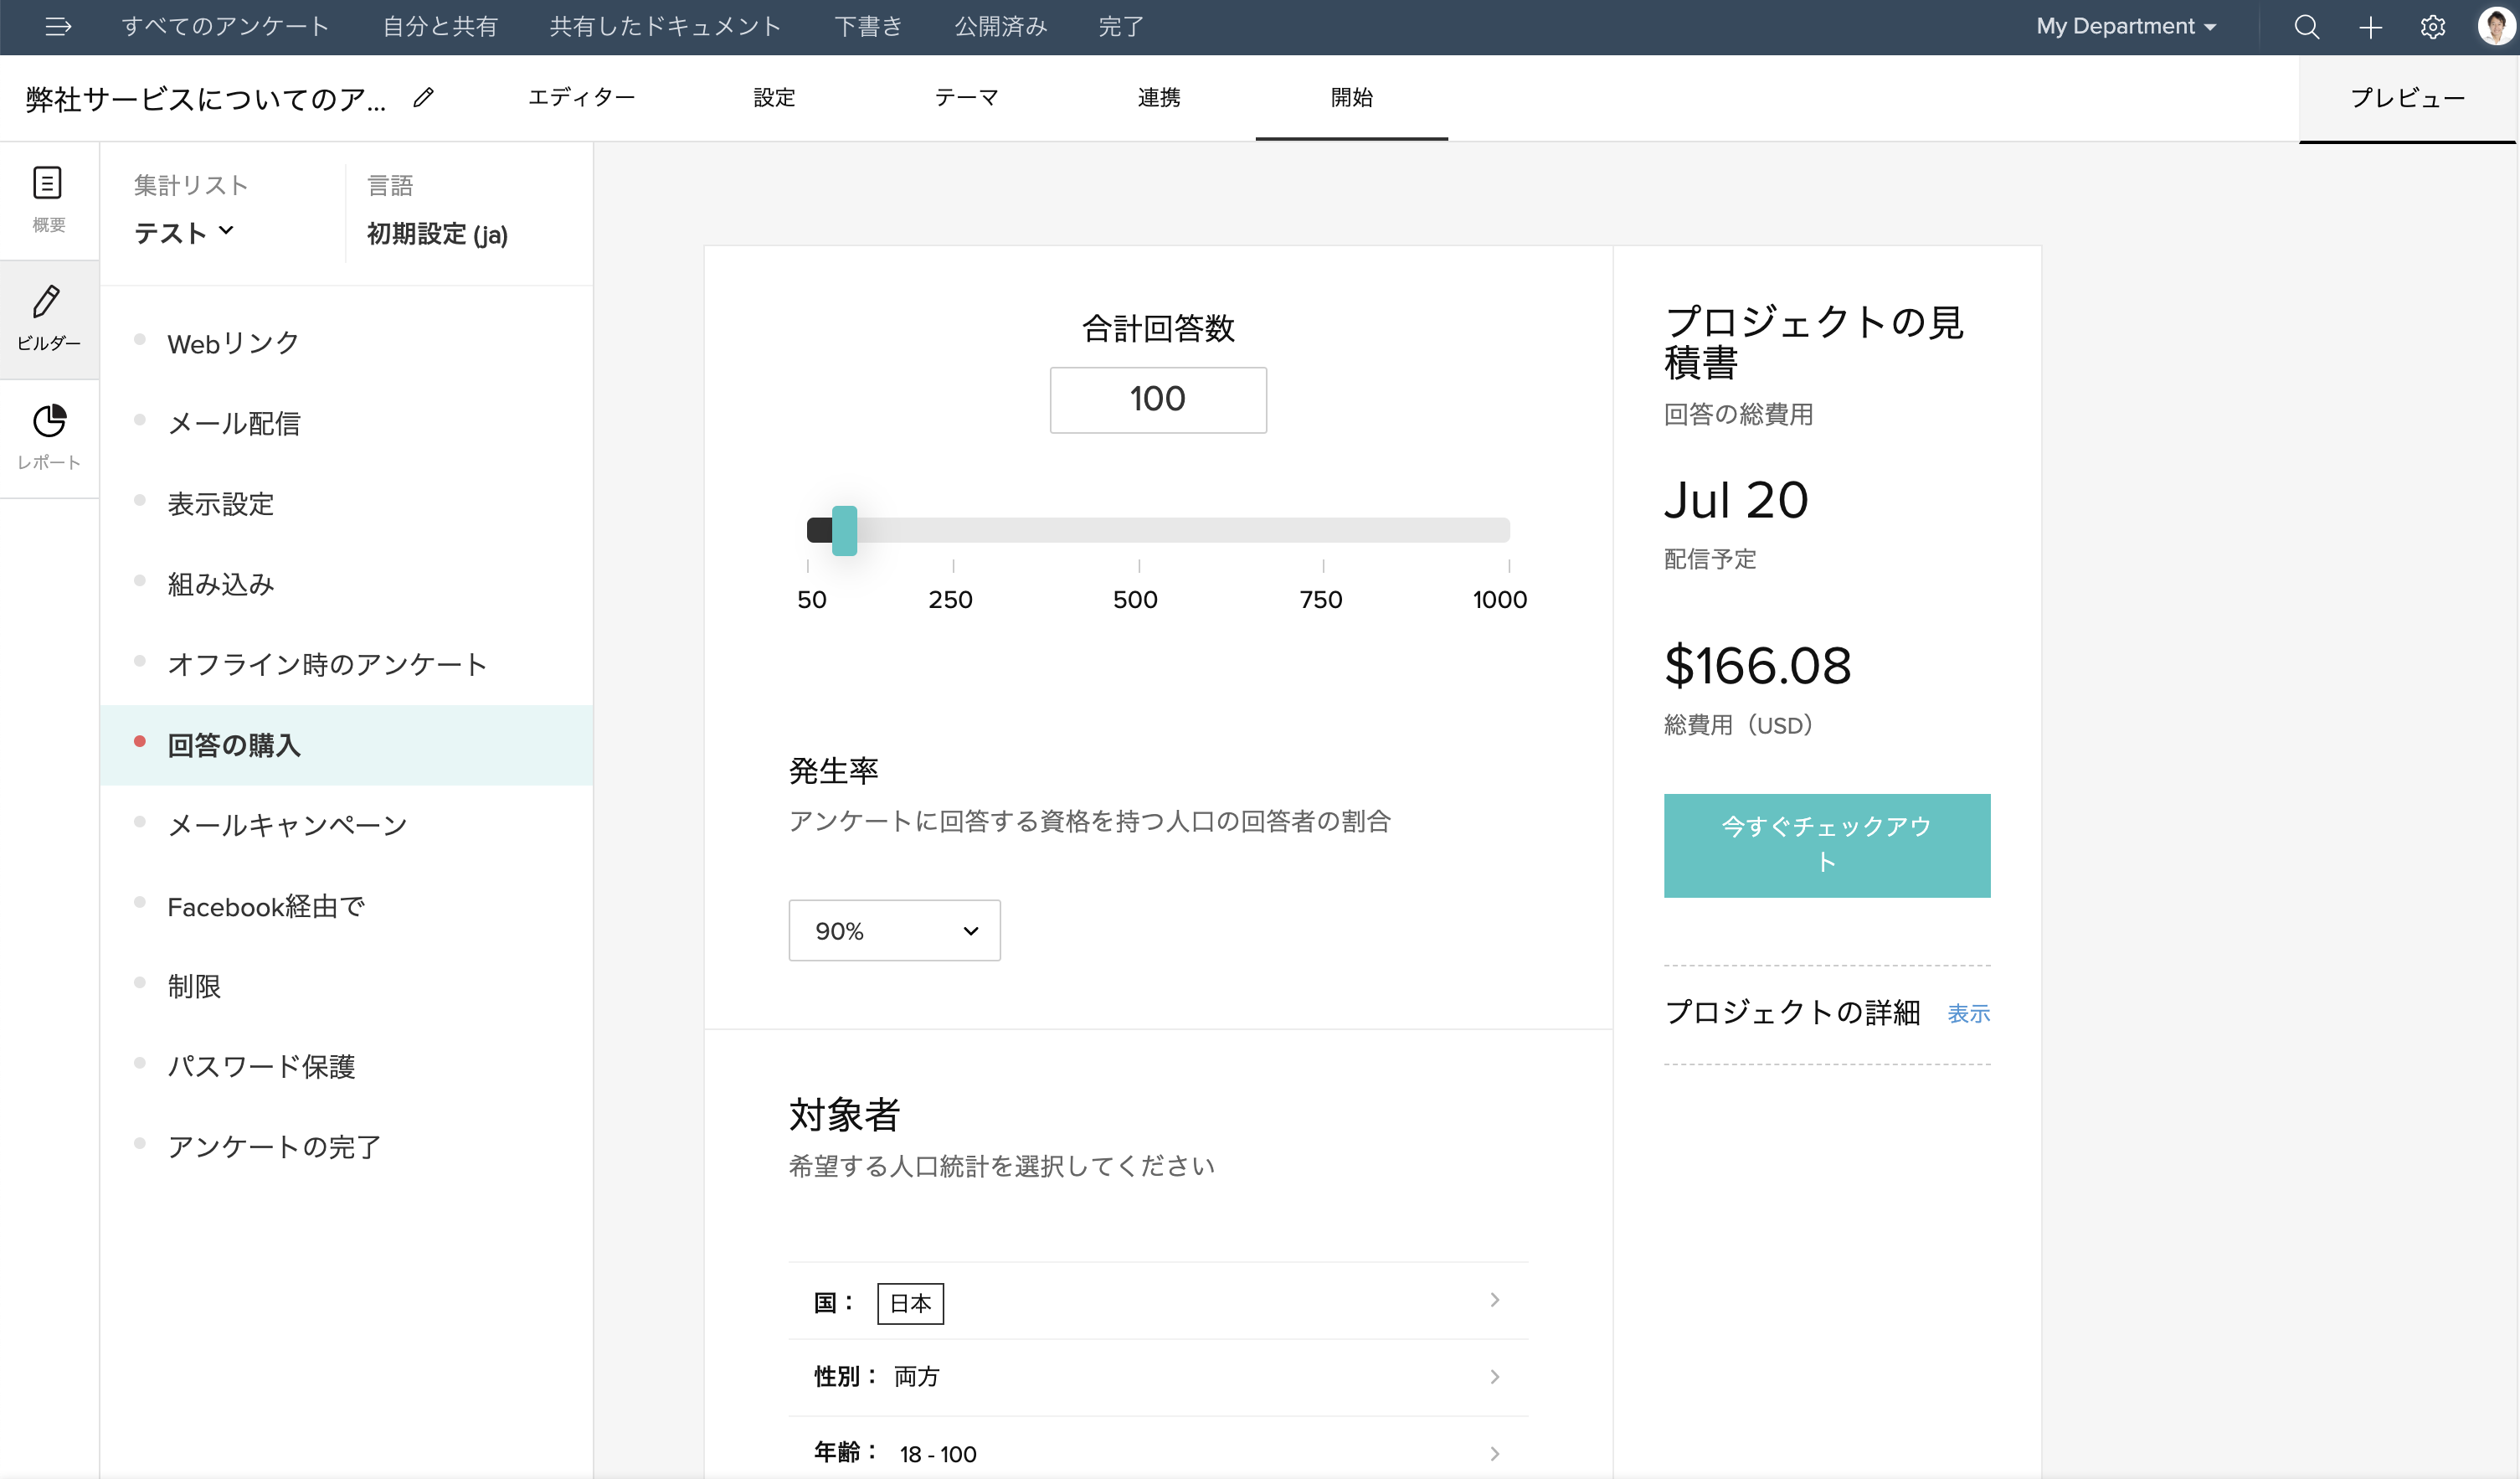Open the hamburger menu icon
The width and height of the screenshot is (2520, 1479).
58,27
